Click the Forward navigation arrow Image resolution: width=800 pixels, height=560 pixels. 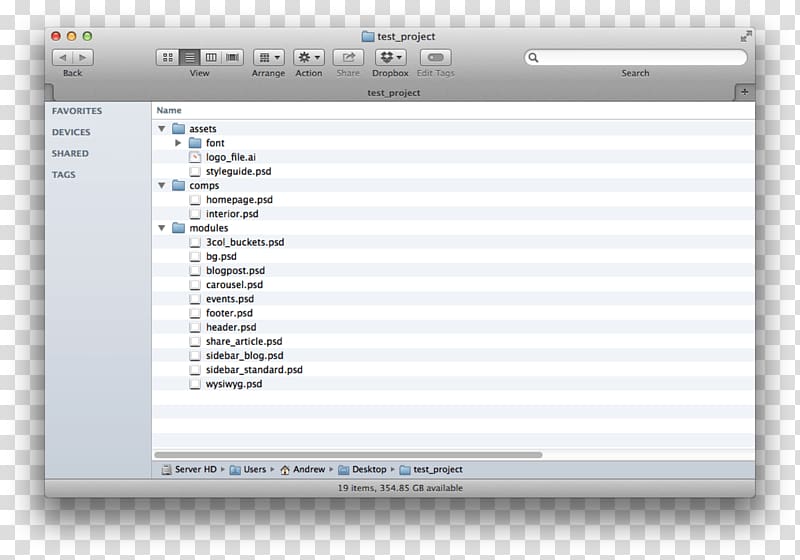coord(83,58)
